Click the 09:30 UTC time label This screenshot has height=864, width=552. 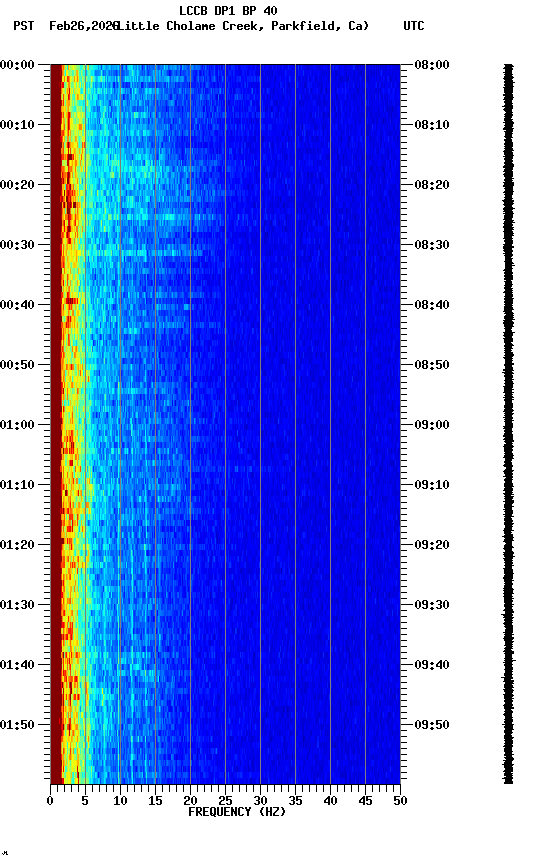coord(432,605)
